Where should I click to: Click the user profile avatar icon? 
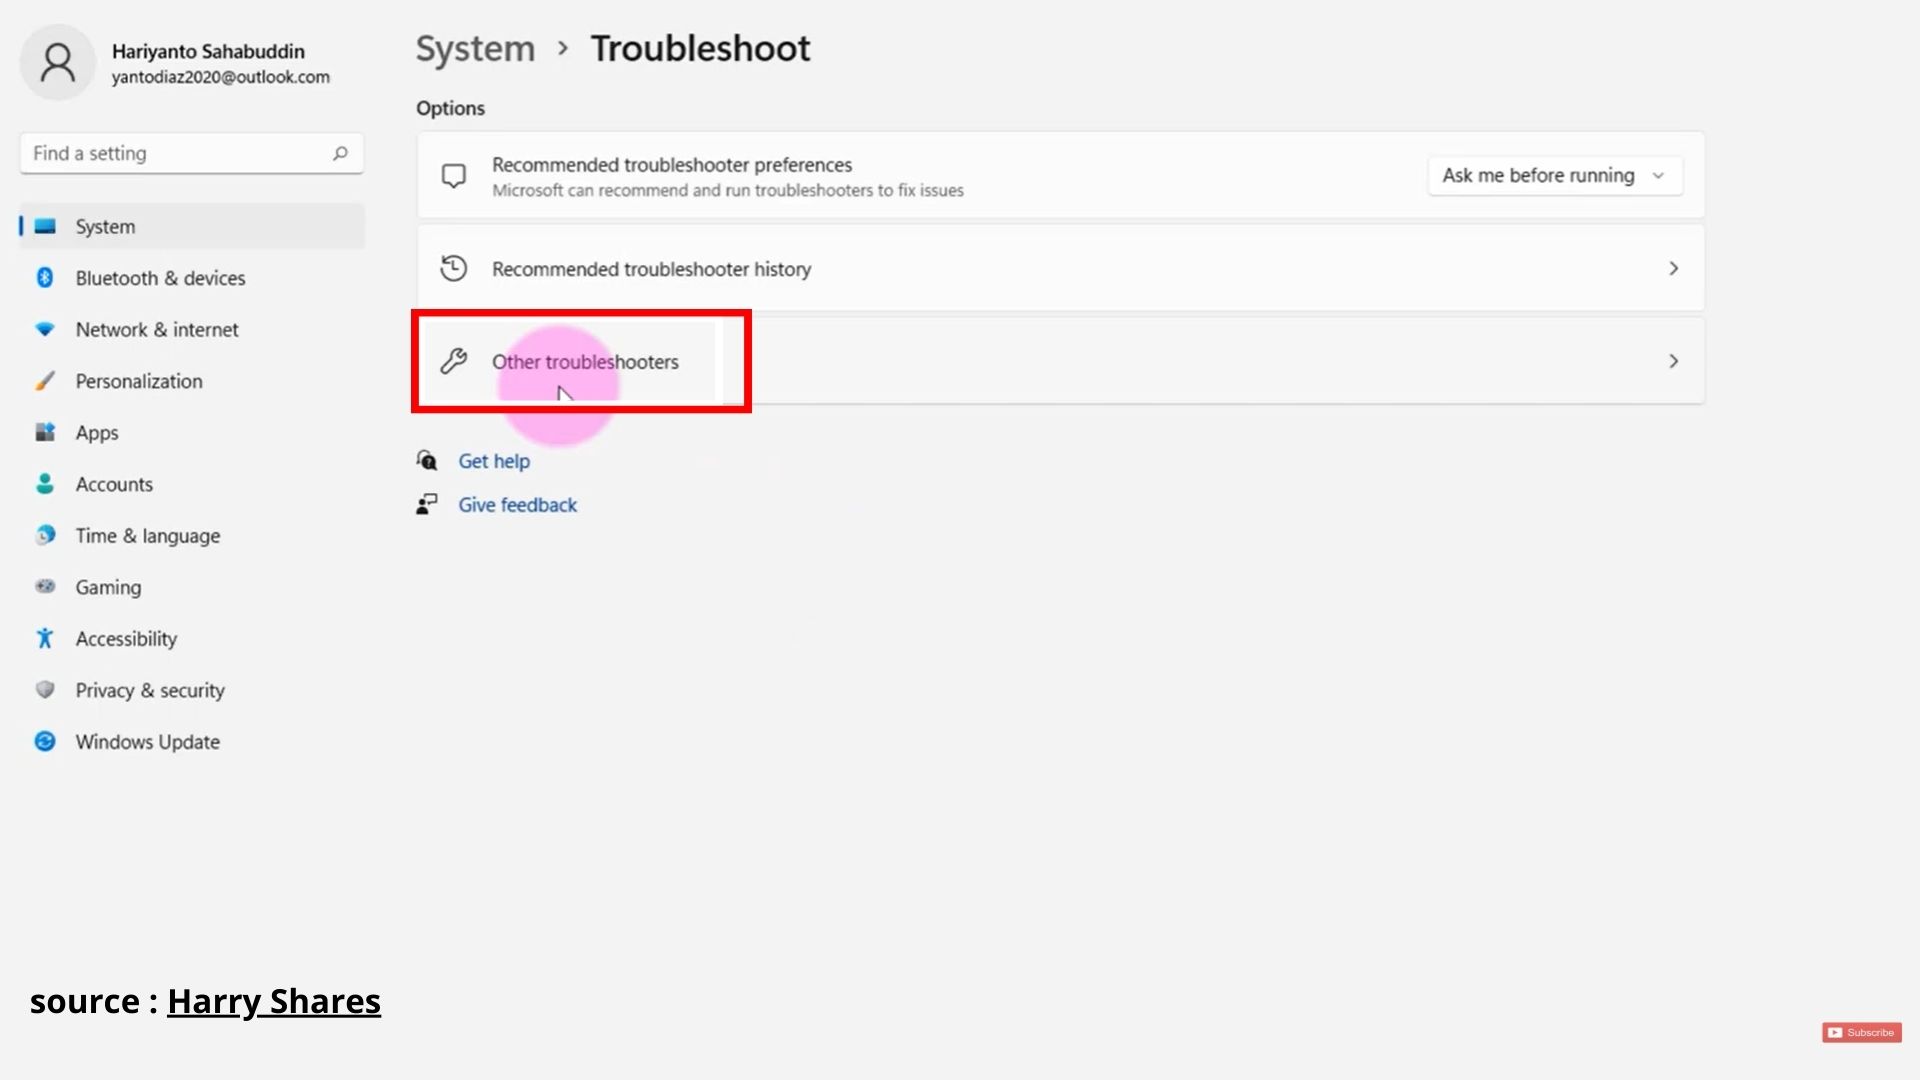pyautogui.click(x=58, y=63)
